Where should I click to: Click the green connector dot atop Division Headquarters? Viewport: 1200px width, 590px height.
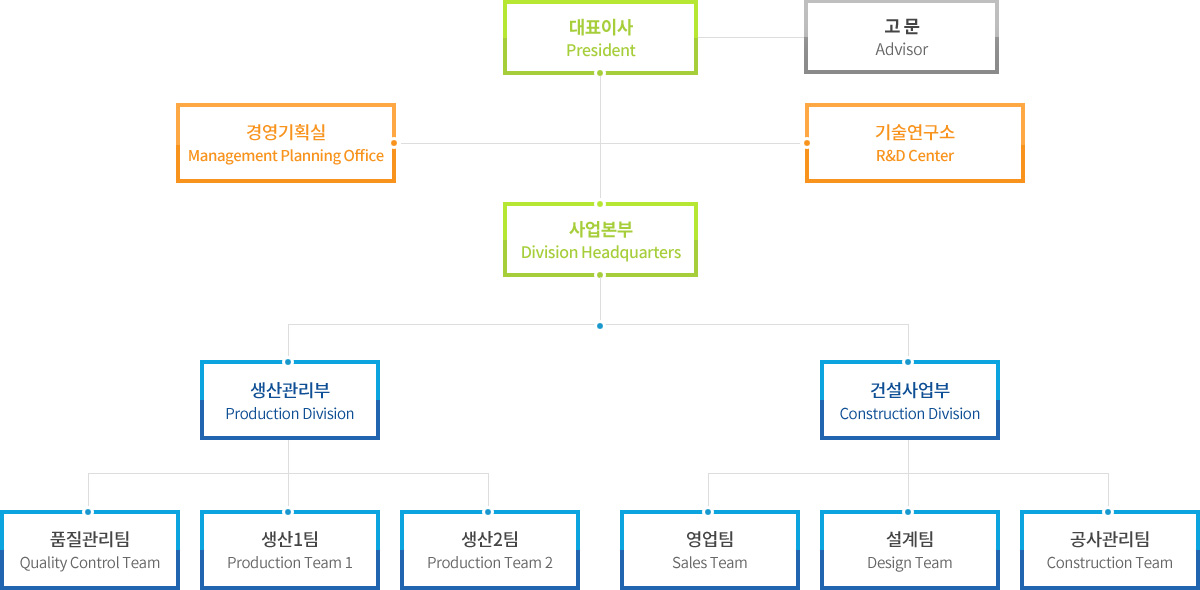point(600,204)
